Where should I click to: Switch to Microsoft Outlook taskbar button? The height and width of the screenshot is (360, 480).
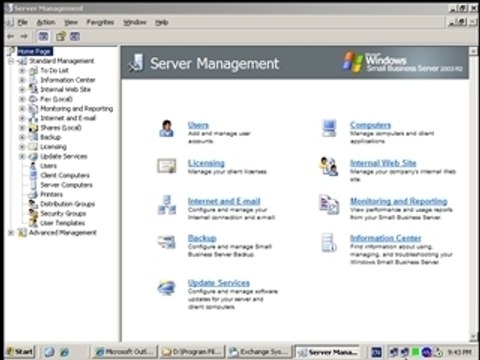click(x=125, y=352)
